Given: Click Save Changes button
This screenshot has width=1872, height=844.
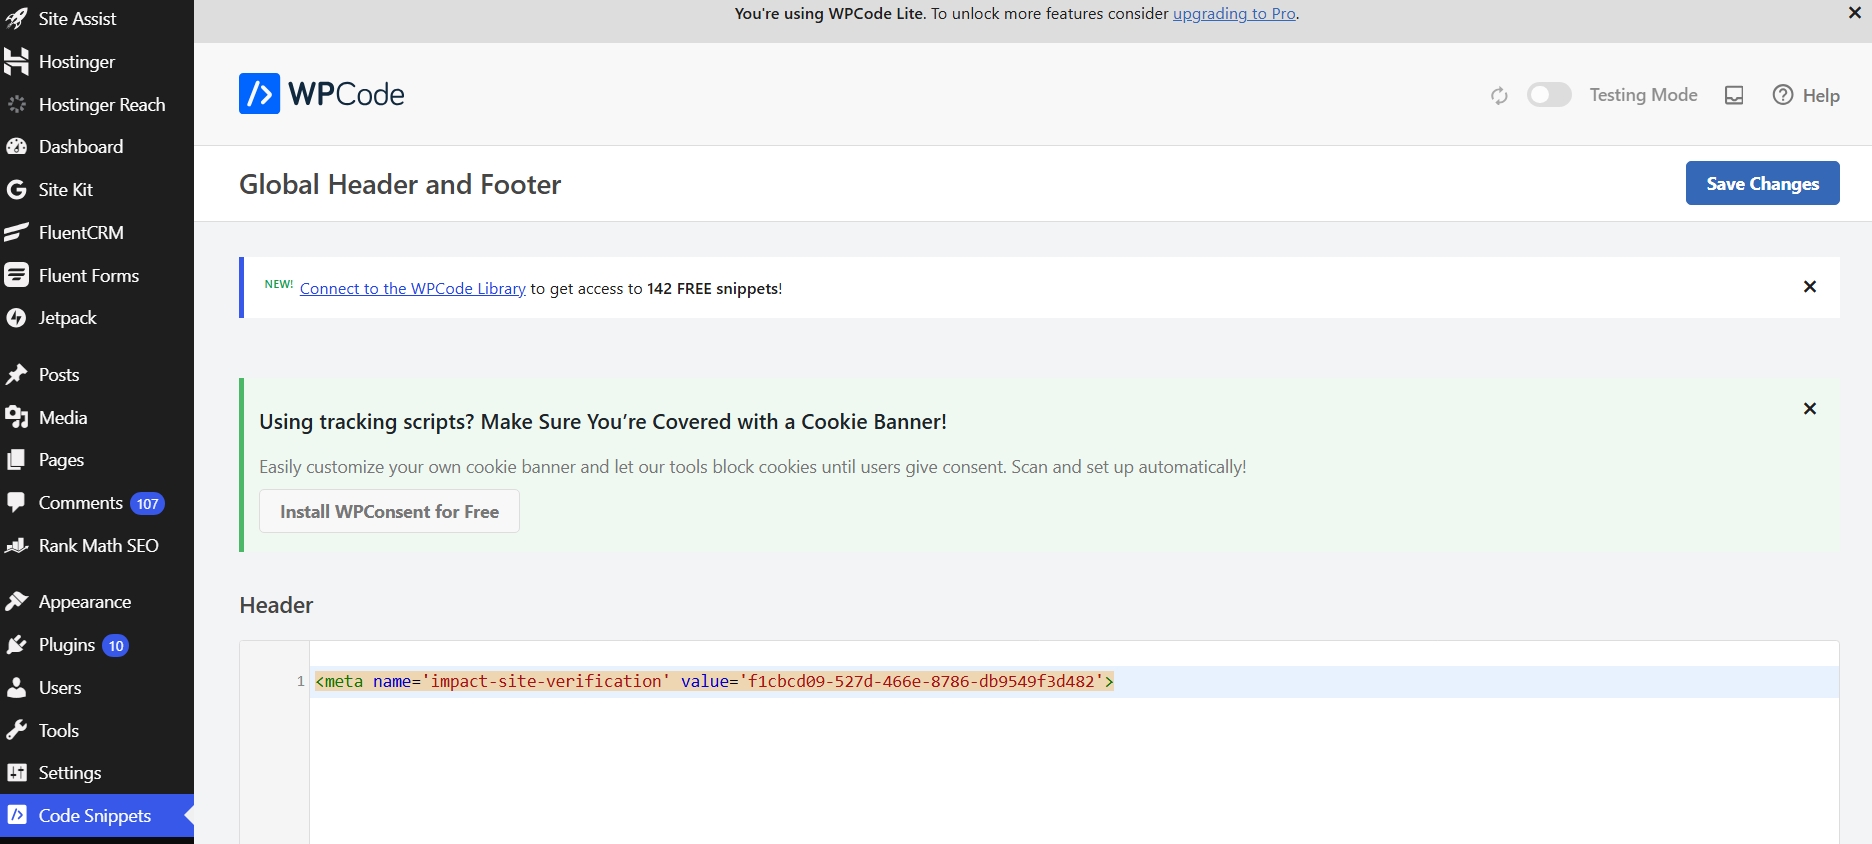Looking at the screenshot, I should click(x=1762, y=183).
